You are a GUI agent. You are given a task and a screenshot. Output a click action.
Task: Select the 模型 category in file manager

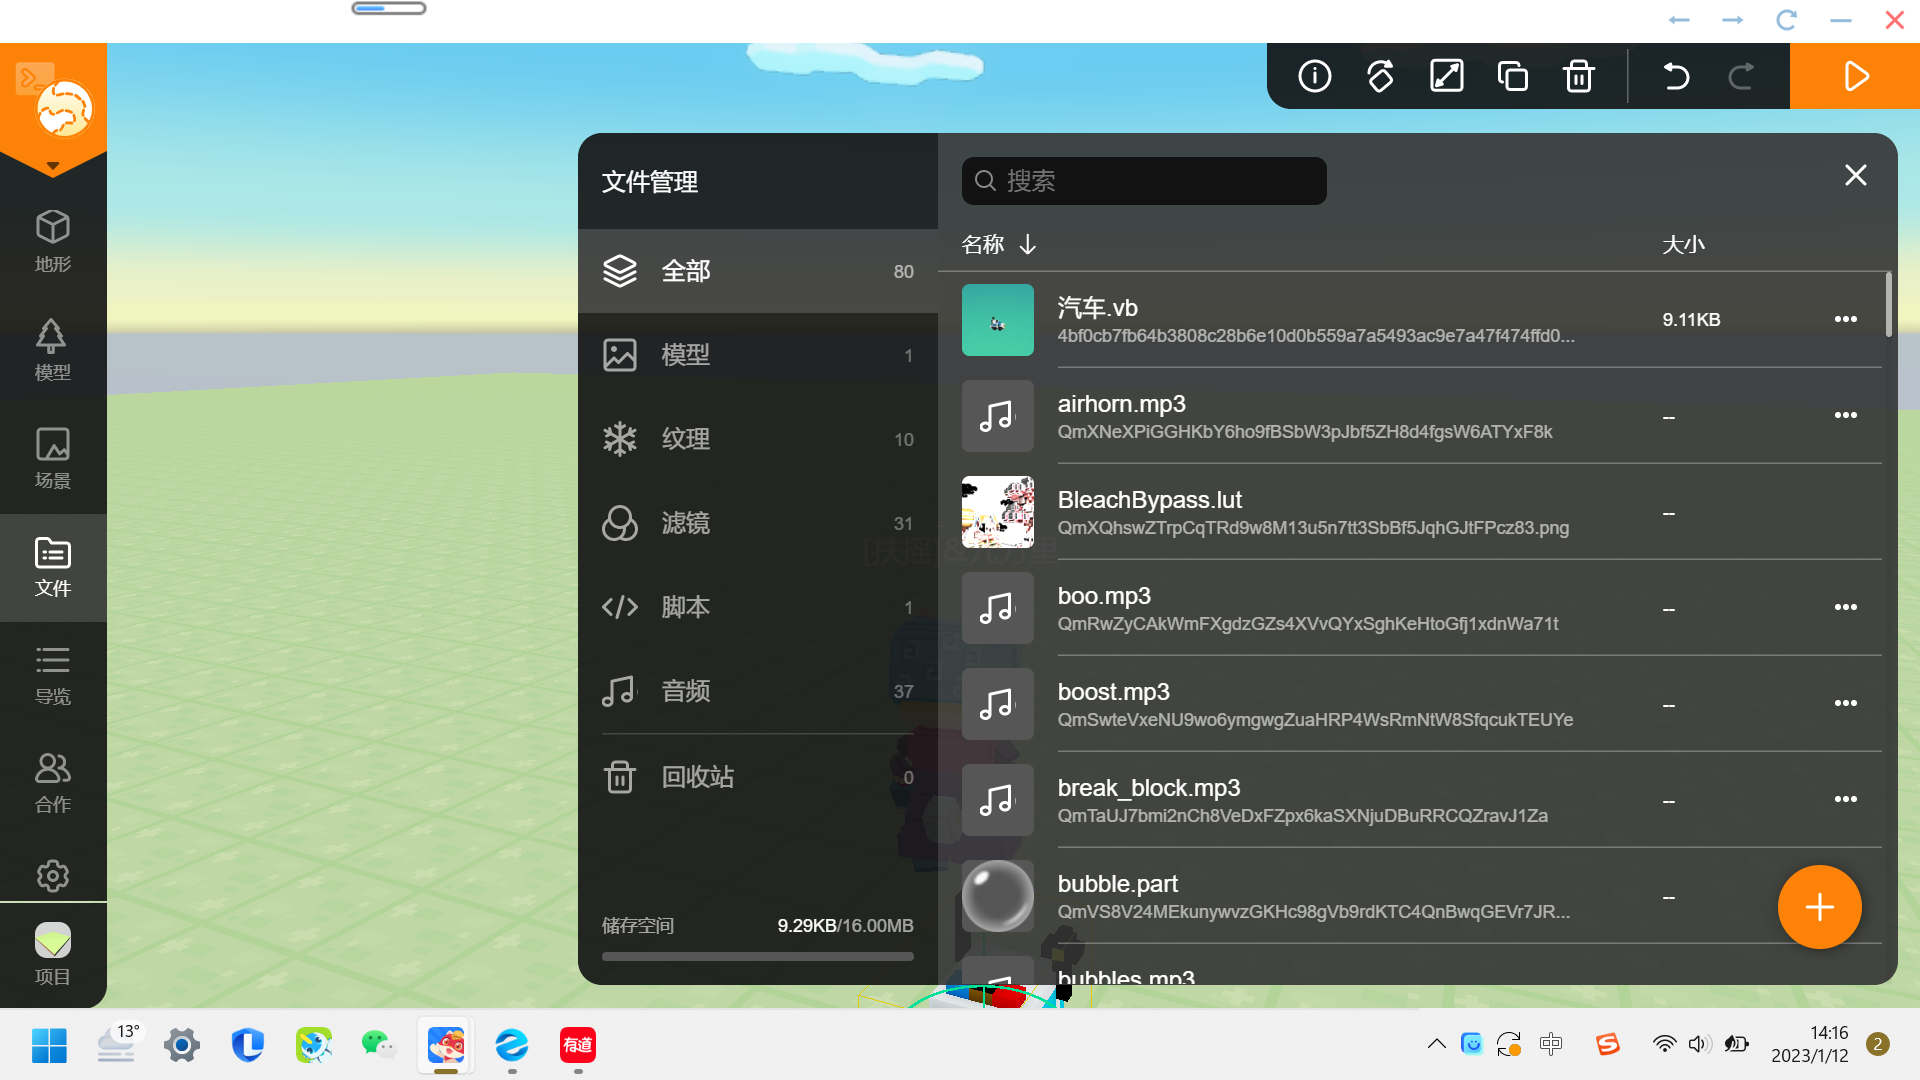(758, 355)
